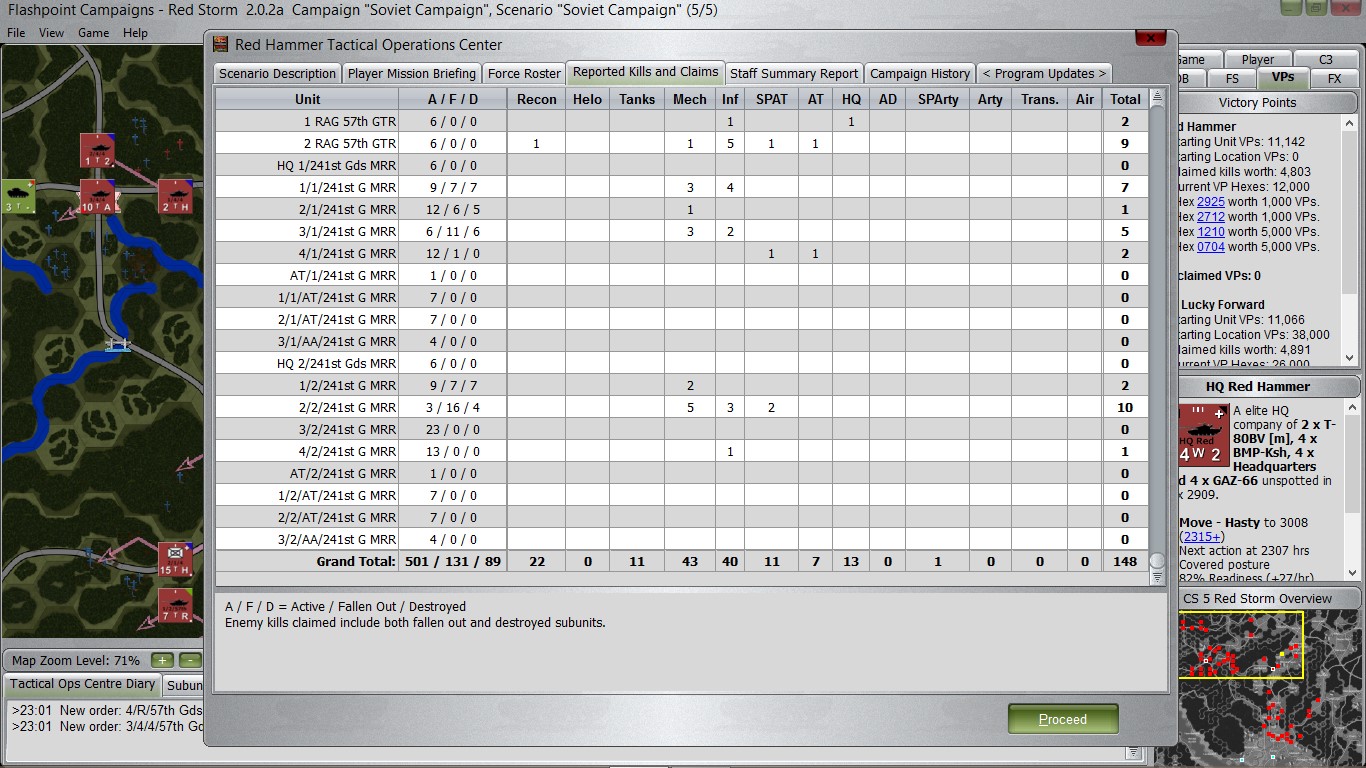Close the Red Hammer Tactical Operations Center dialog

pyautogui.click(x=1151, y=38)
